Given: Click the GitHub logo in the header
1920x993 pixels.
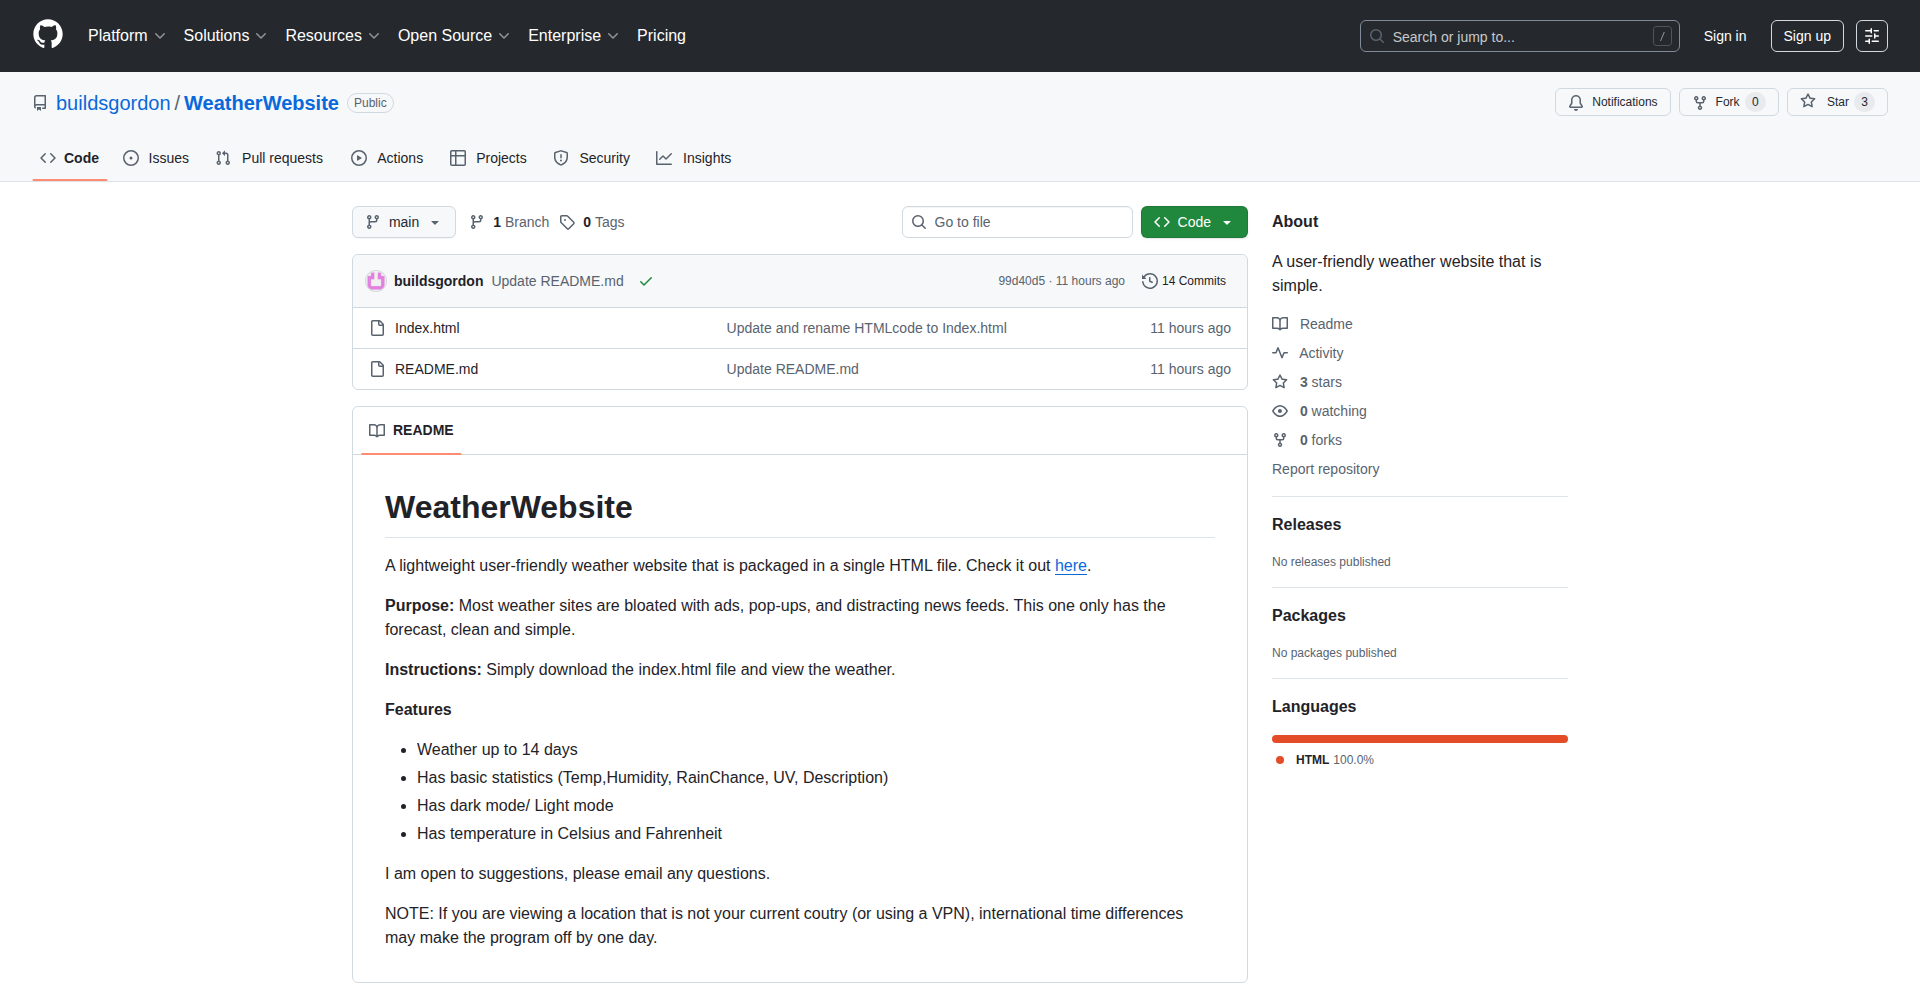Looking at the screenshot, I should click(48, 35).
